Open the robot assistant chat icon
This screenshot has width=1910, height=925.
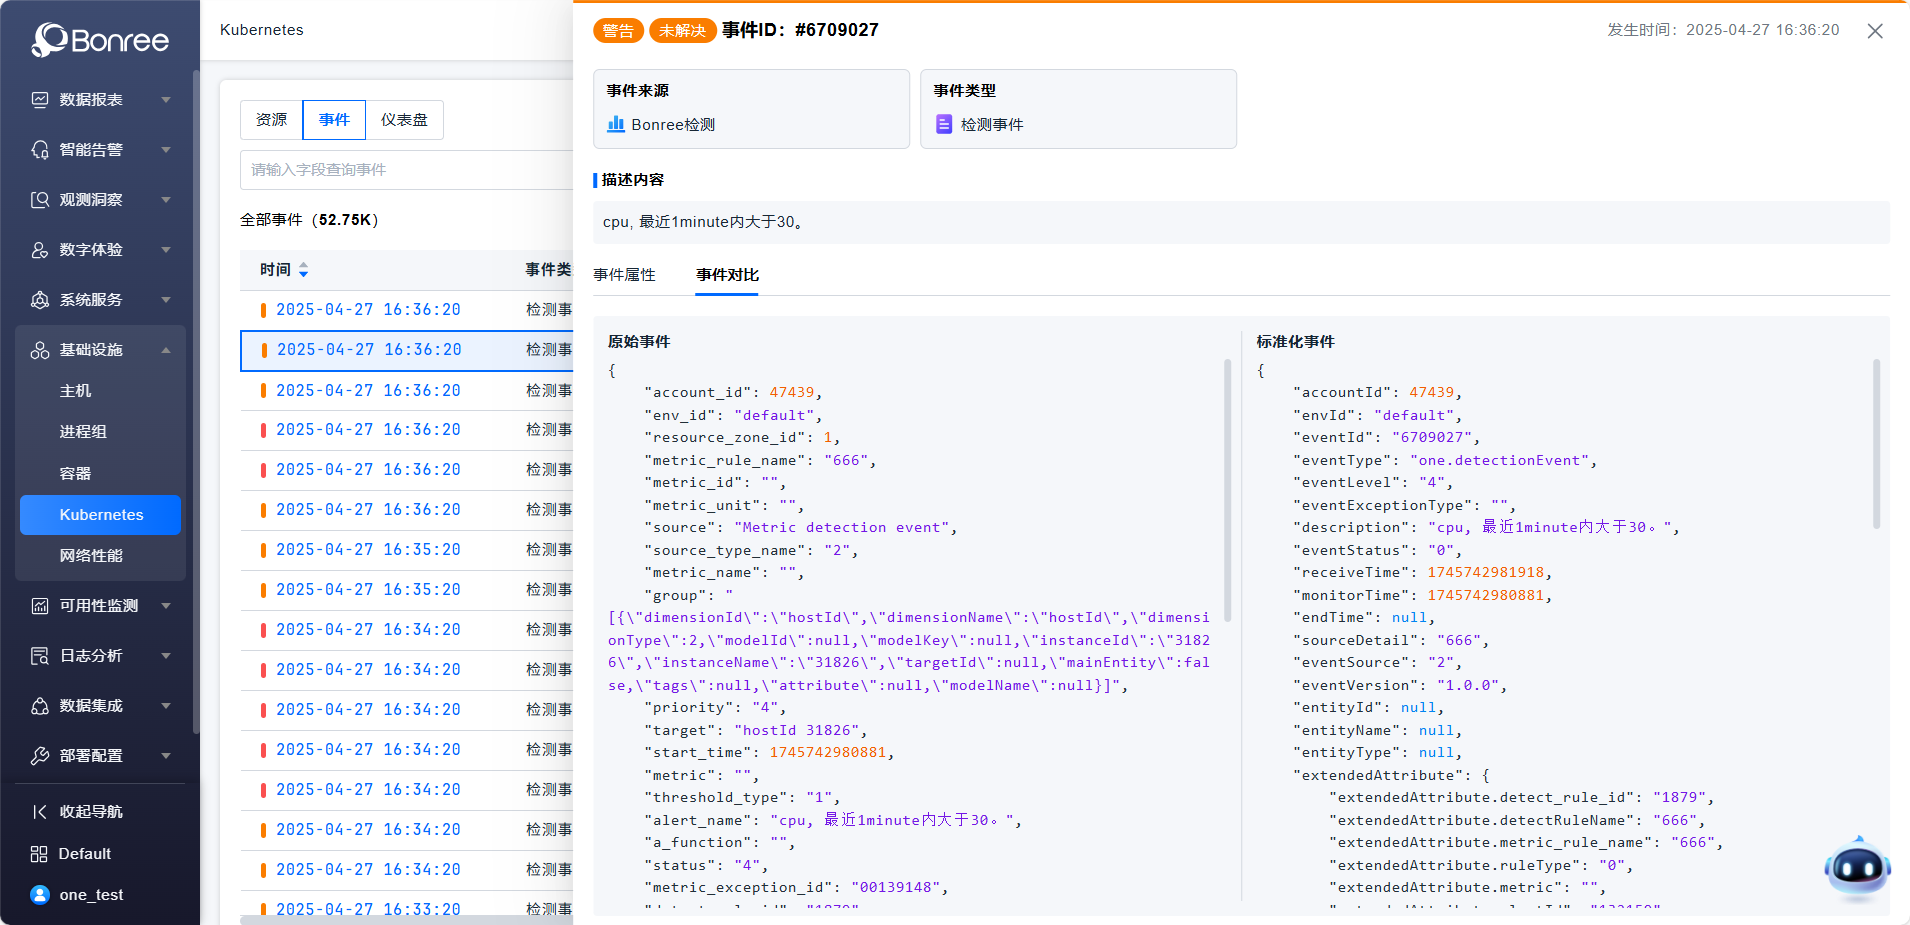tap(1857, 868)
